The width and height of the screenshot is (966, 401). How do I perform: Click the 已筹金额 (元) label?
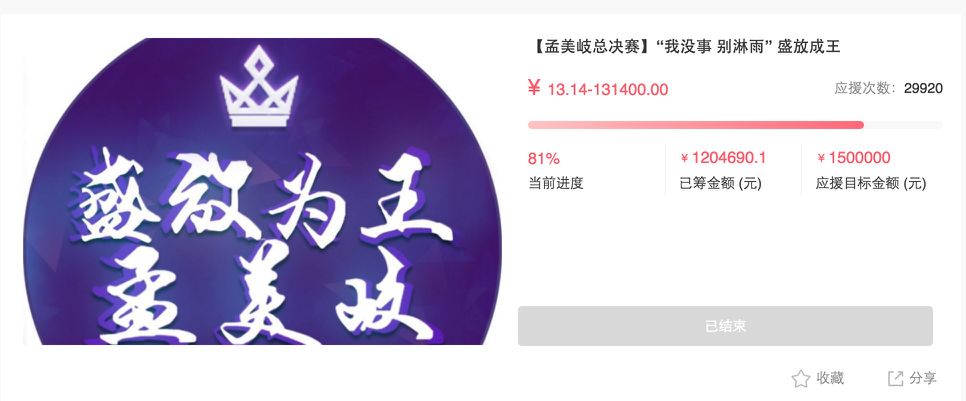pos(720,184)
